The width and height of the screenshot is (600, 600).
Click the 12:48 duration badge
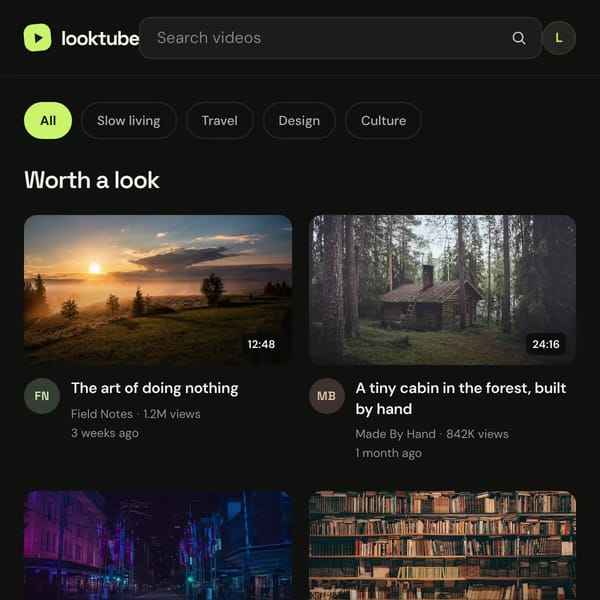[261, 344]
